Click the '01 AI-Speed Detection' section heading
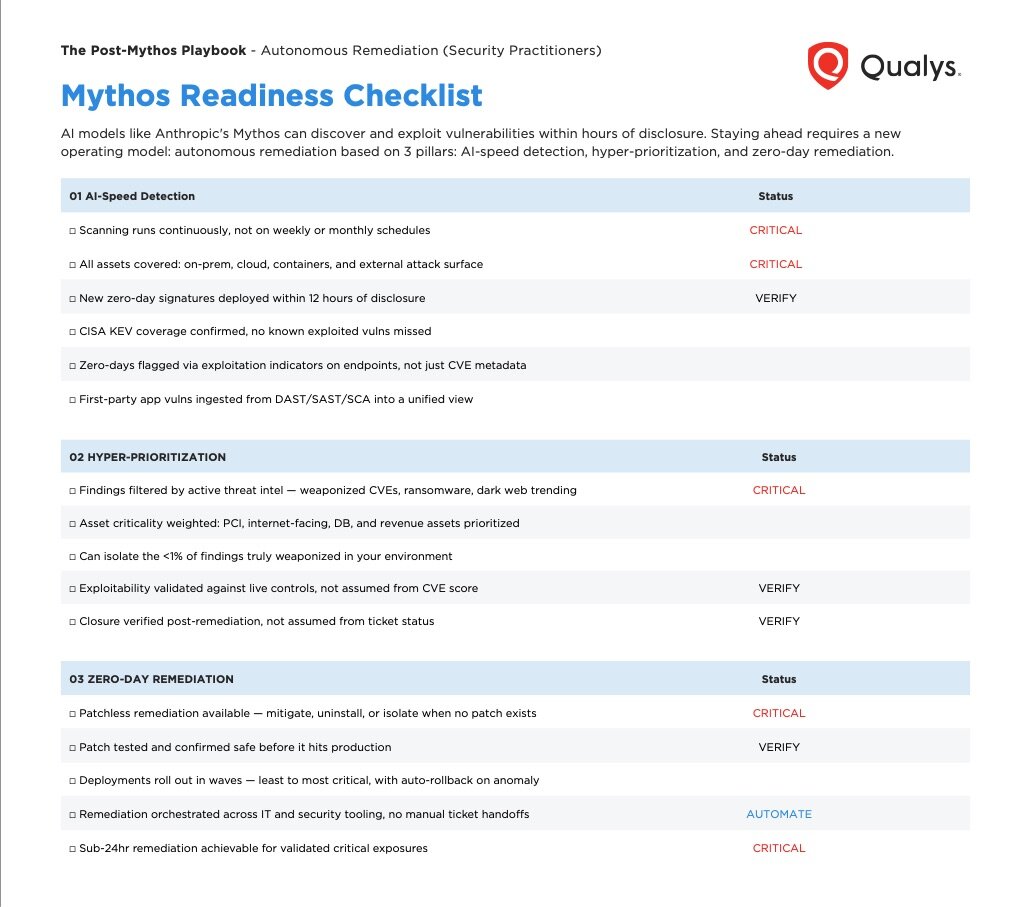 [132, 196]
